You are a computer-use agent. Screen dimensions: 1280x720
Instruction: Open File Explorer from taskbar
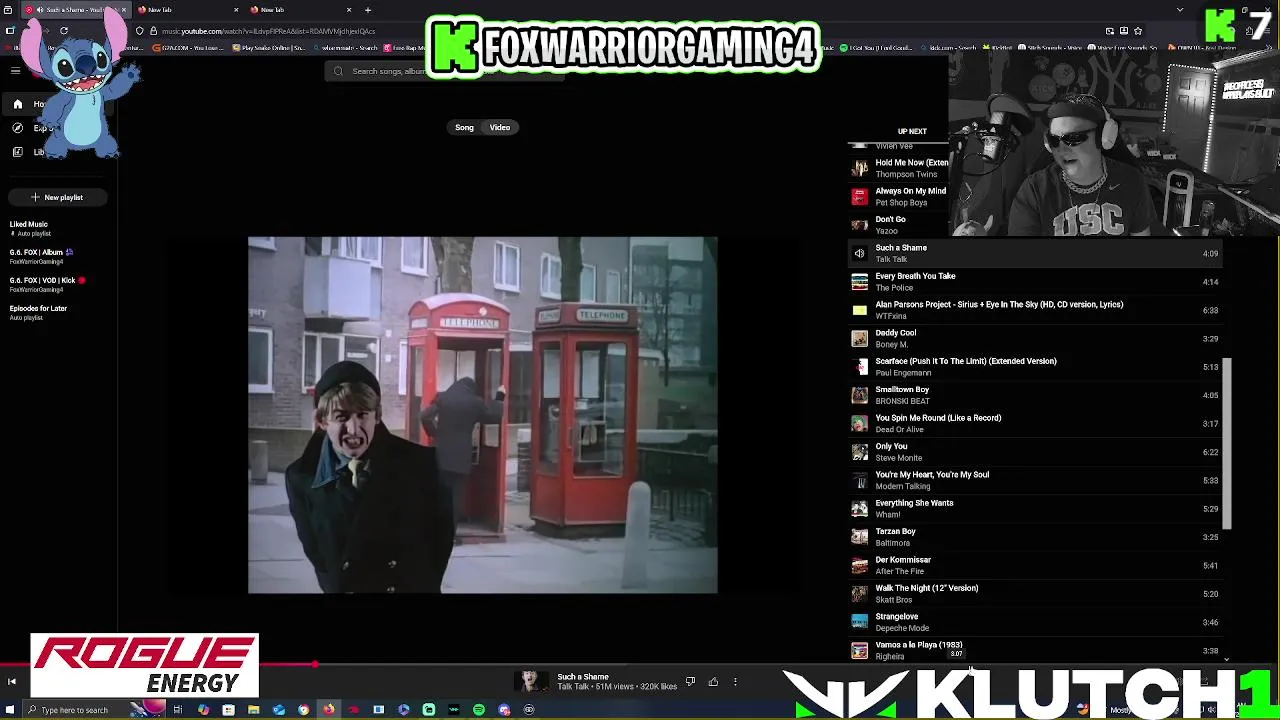point(254,710)
